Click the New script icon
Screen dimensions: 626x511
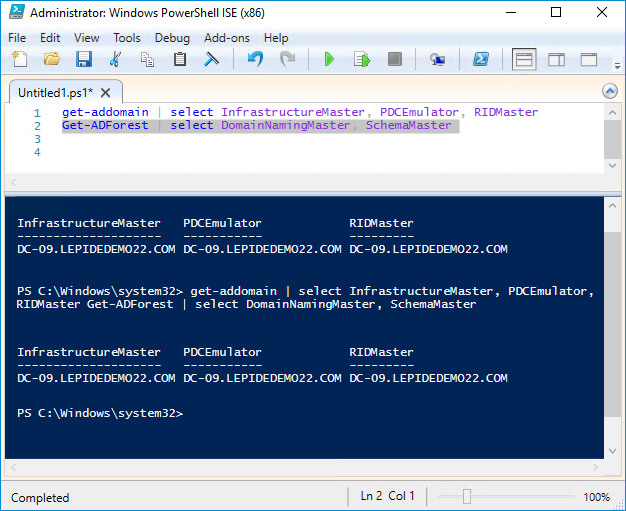tap(20, 59)
